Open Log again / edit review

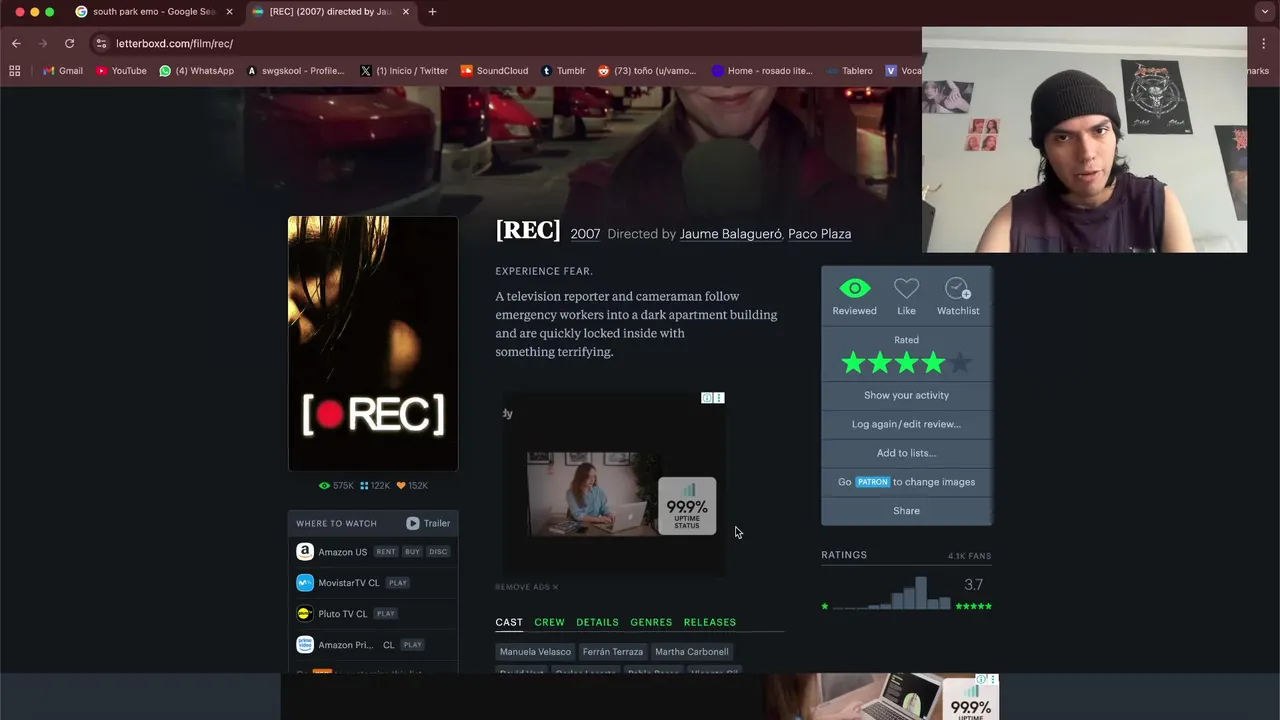906,424
